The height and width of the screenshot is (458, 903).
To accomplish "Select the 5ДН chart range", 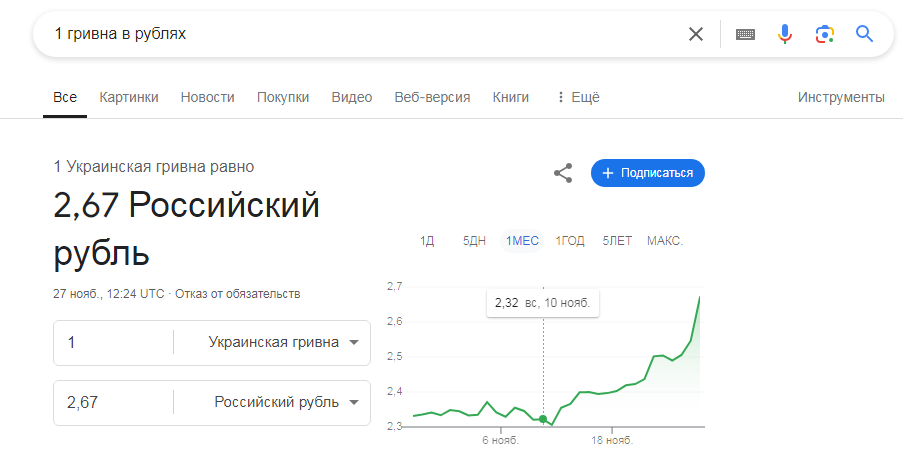I will click(474, 241).
